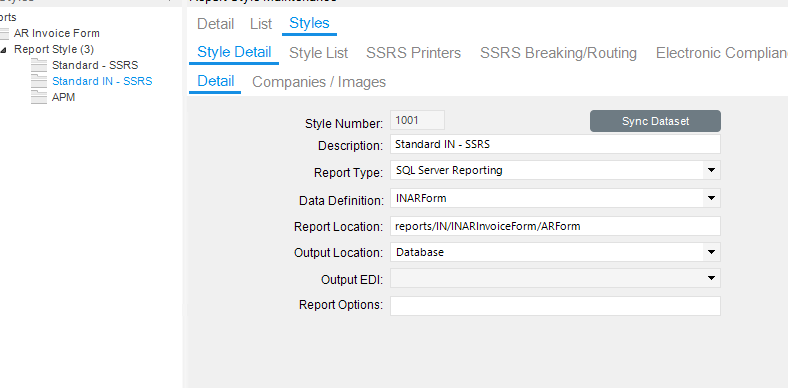Click the Output EDI label
This screenshot has width=788, height=388.
tap(352, 279)
